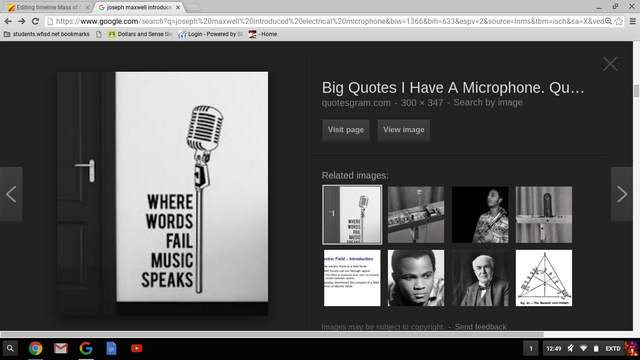The width and height of the screenshot is (640, 360).
Task: Bookmark this page with the star icon
Action: point(619,21)
